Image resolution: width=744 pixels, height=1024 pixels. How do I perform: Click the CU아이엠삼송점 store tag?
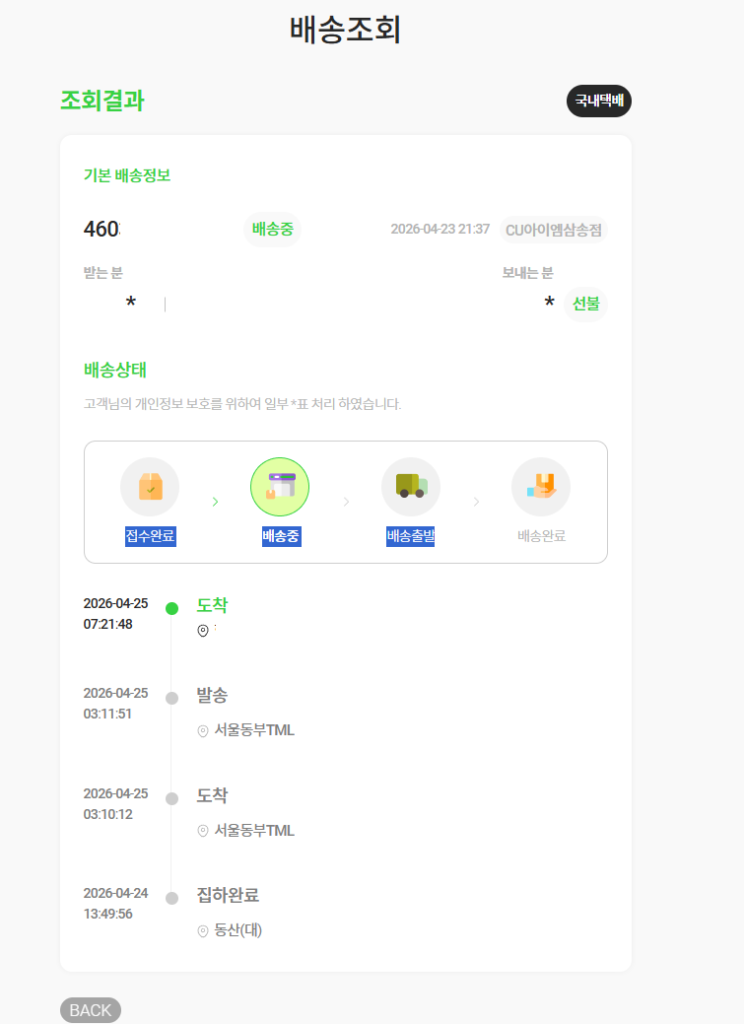[x=553, y=230]
